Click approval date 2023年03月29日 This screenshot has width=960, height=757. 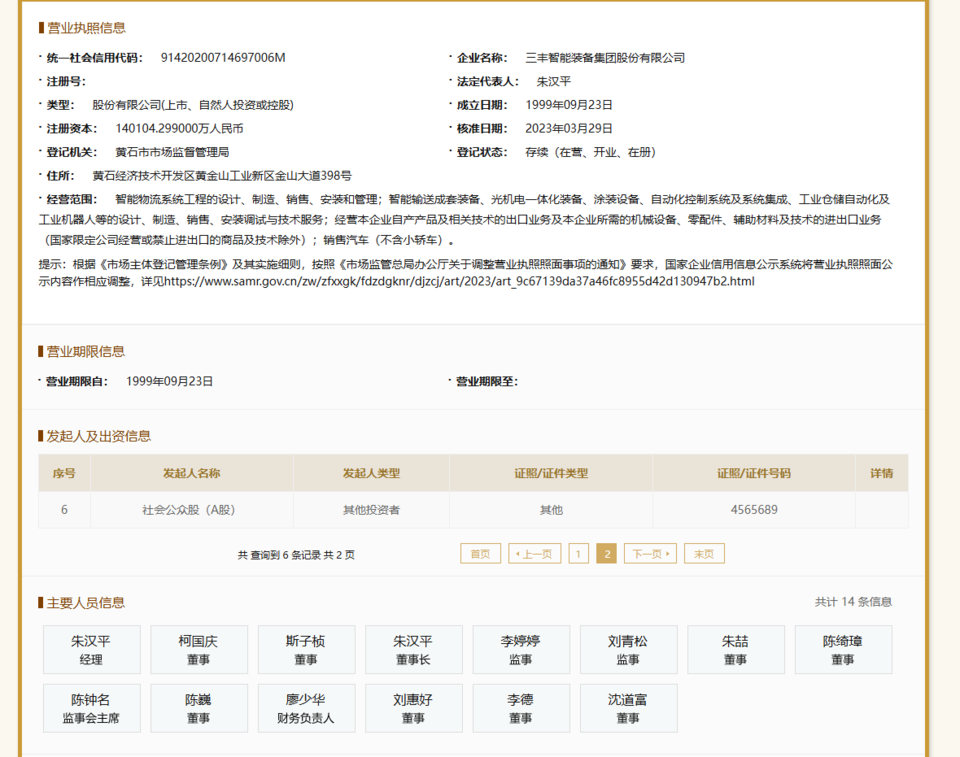[569, 129]
